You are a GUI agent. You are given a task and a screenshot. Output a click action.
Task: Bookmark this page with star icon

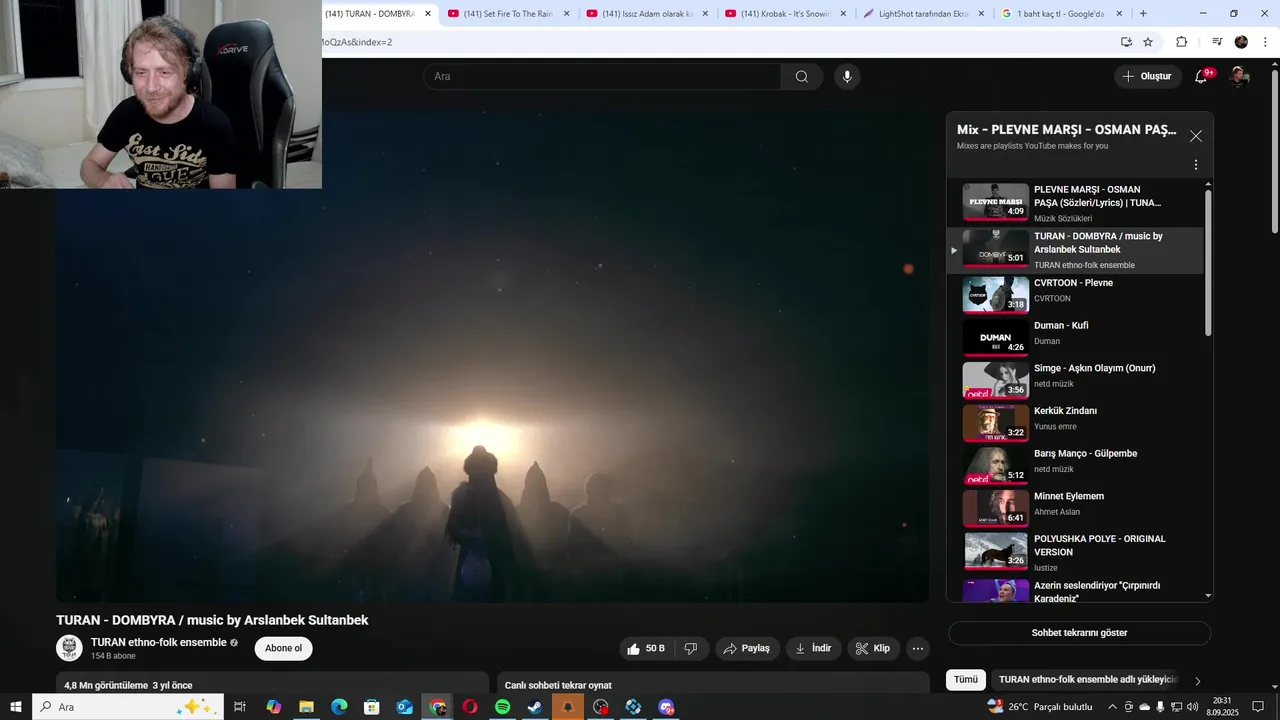click(x=1148, y=42)
